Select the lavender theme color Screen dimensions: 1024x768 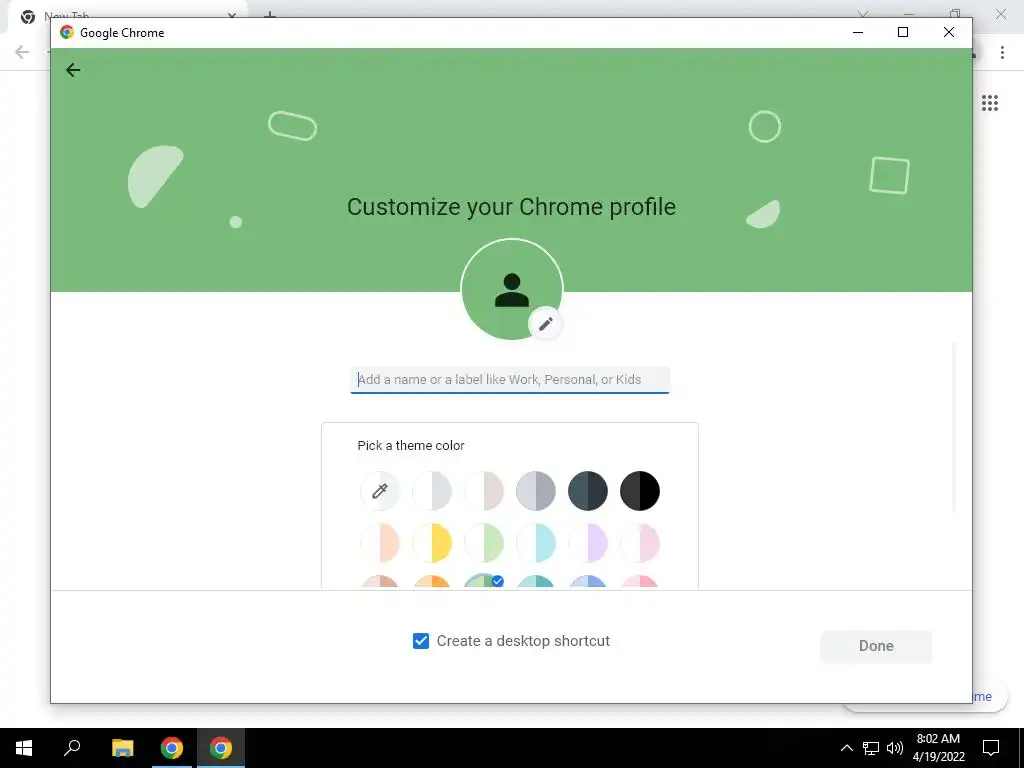point(588,543)
